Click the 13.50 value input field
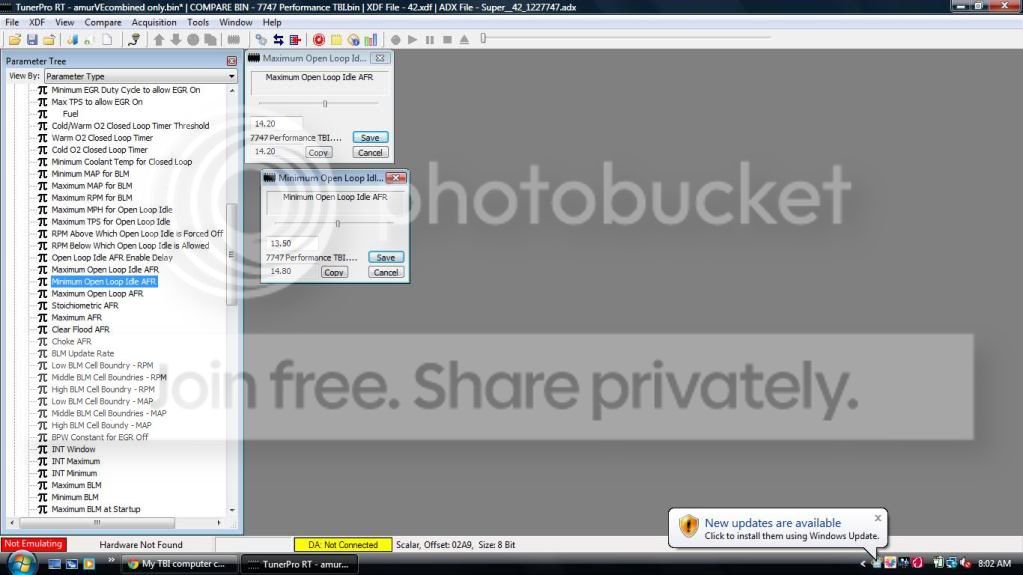 [x=292, y=243]
